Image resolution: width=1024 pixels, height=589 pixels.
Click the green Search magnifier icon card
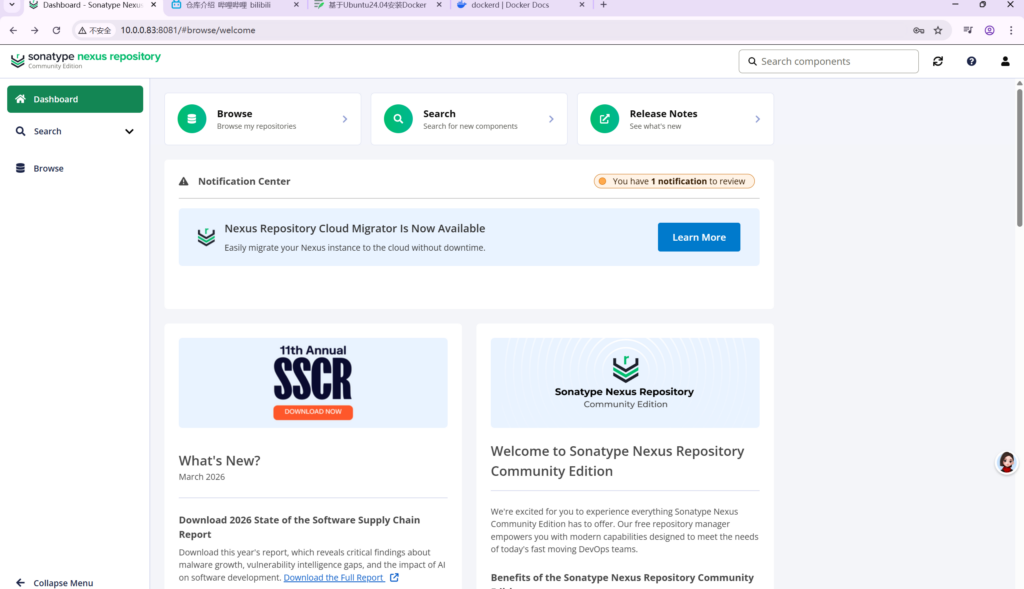point(398,119)
